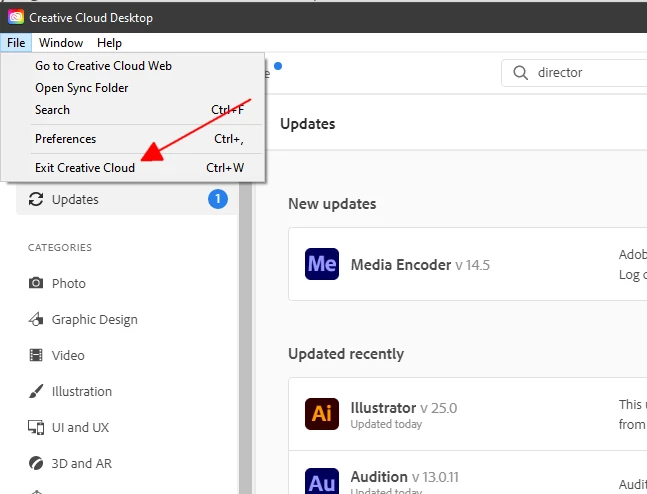Open the Updates sidebar item
The width and height of the screenshot is (647, 494).
(x=127, y=199)
